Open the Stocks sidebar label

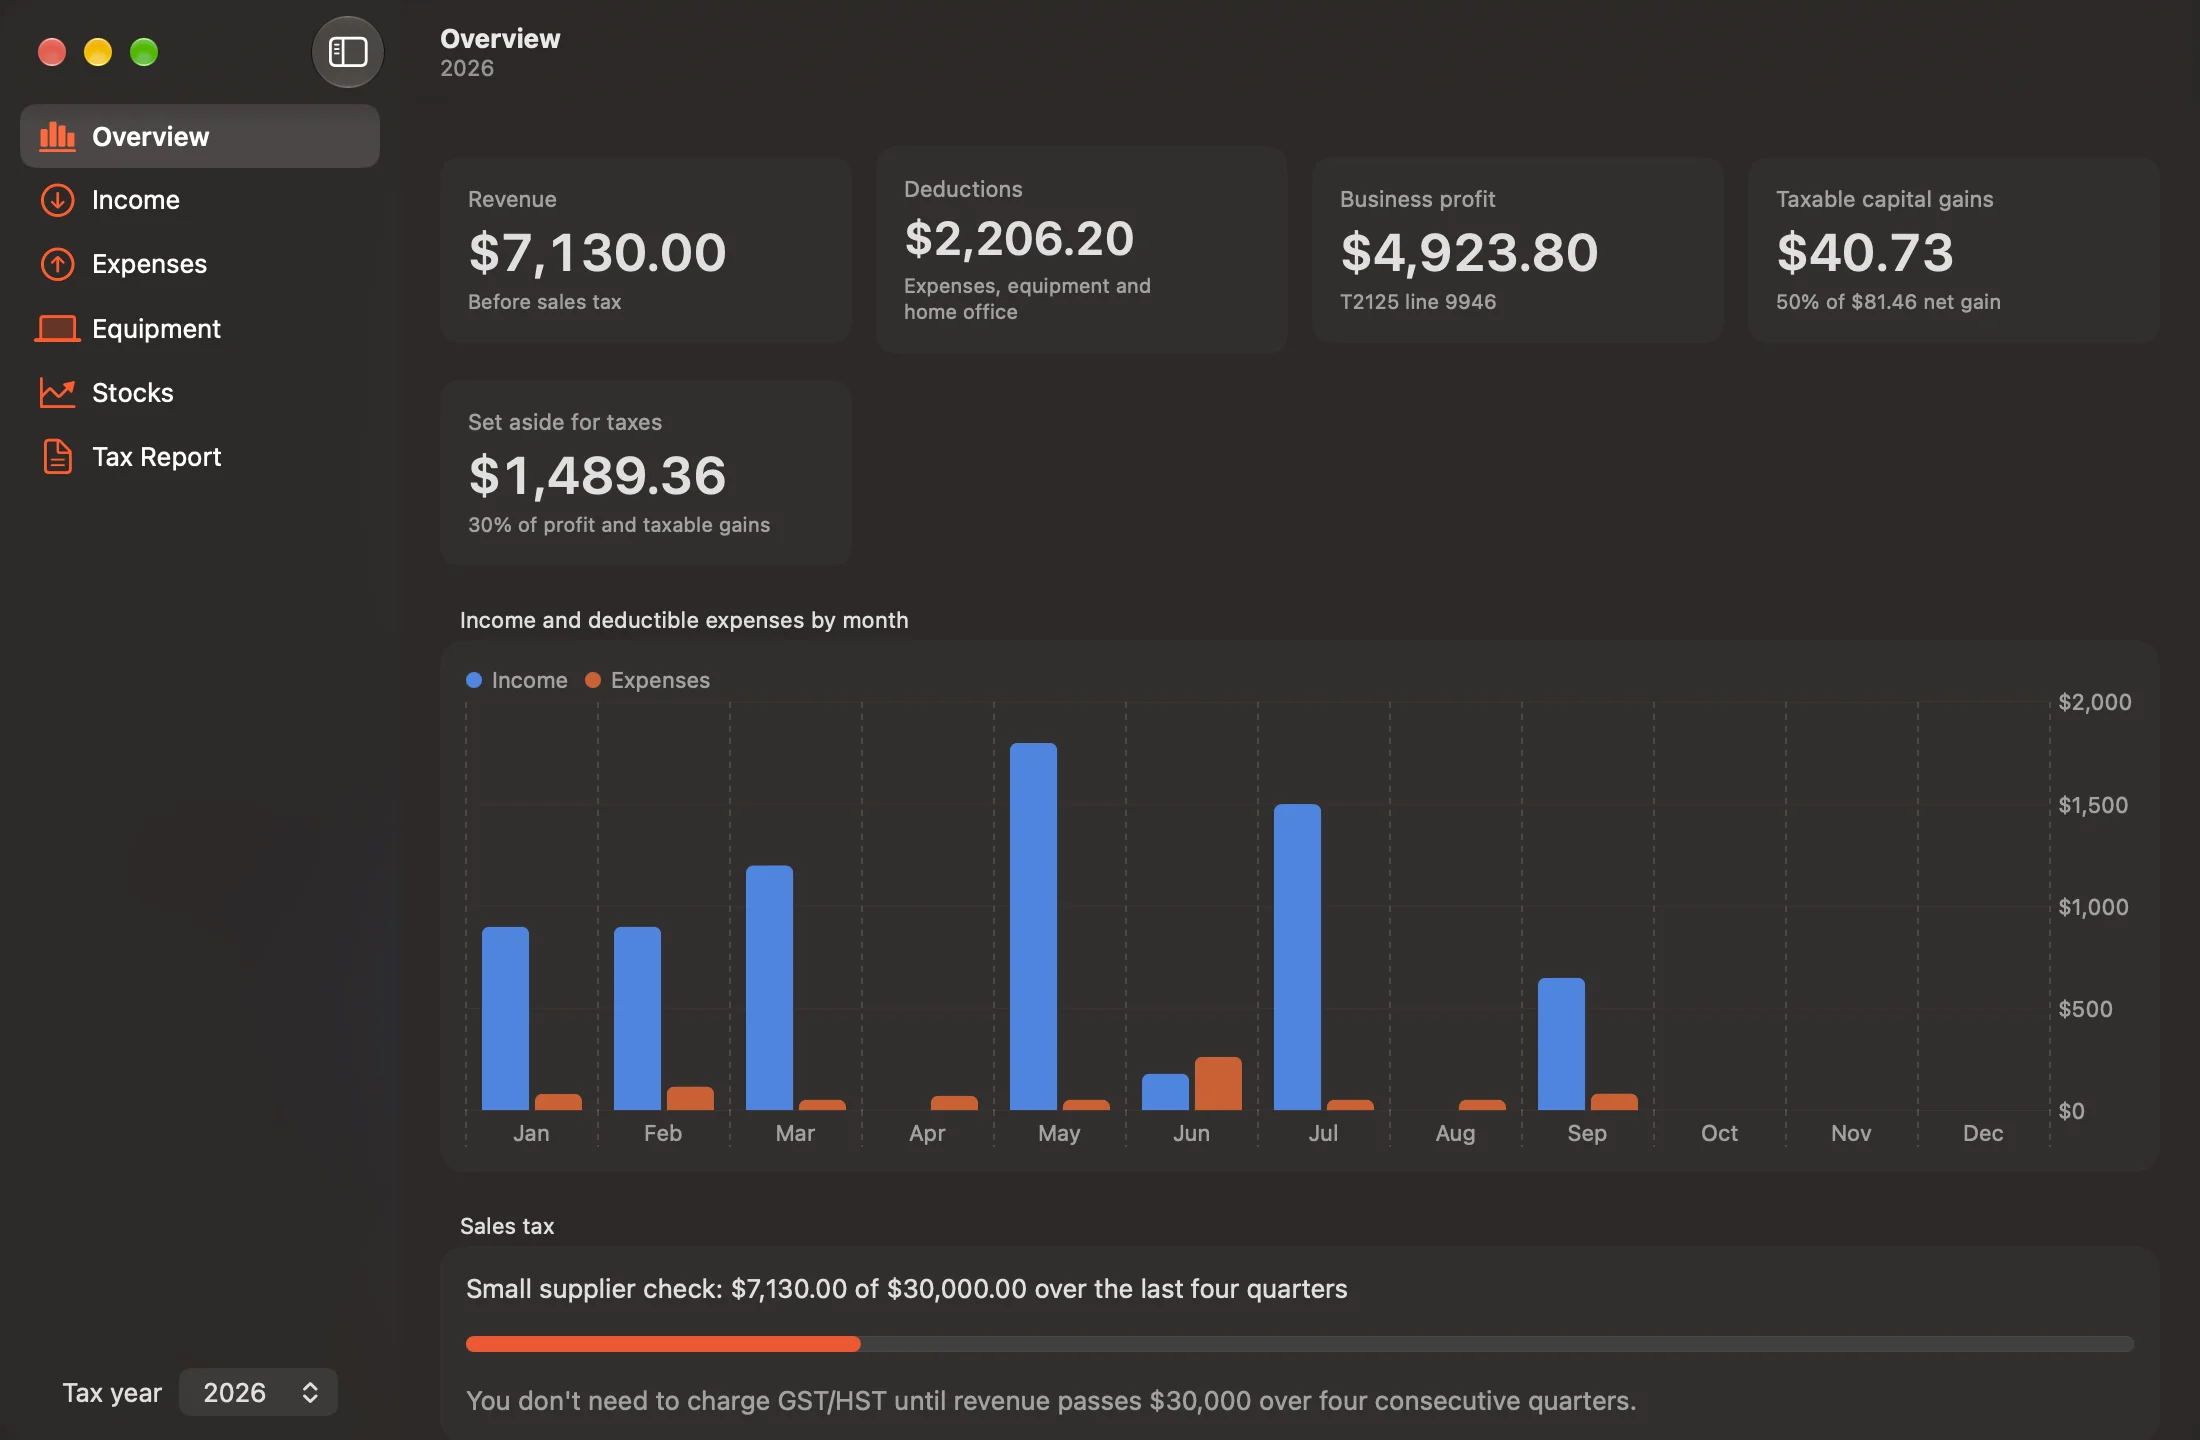[133, 392]
